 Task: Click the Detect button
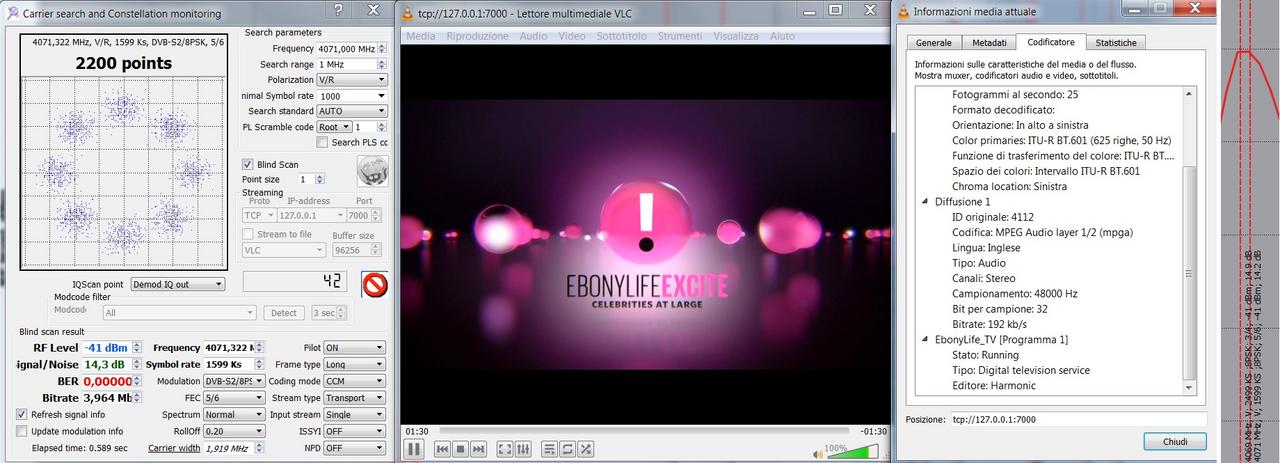click(284, 313)
